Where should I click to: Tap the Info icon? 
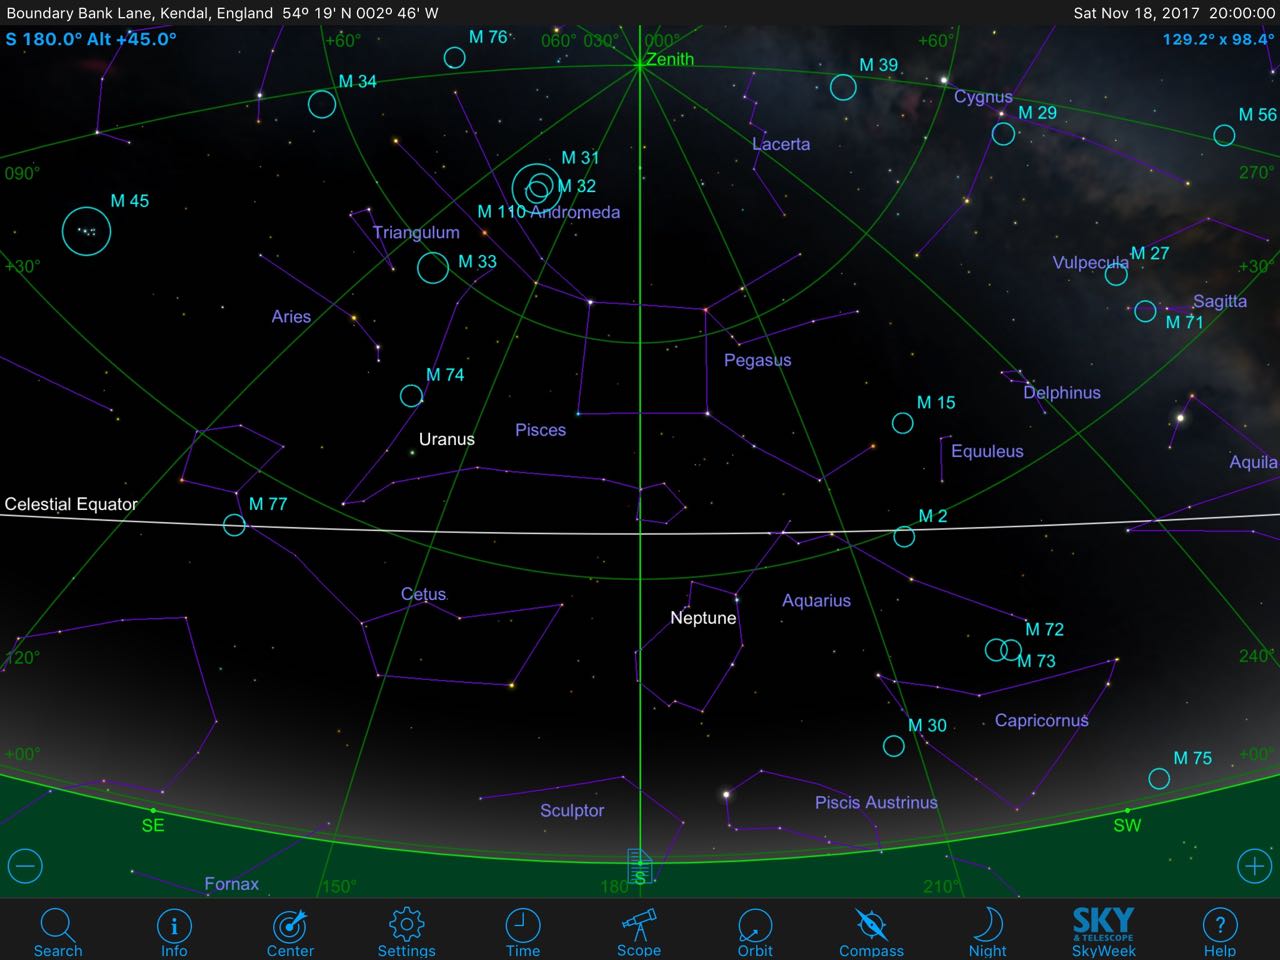coord(174,930)
